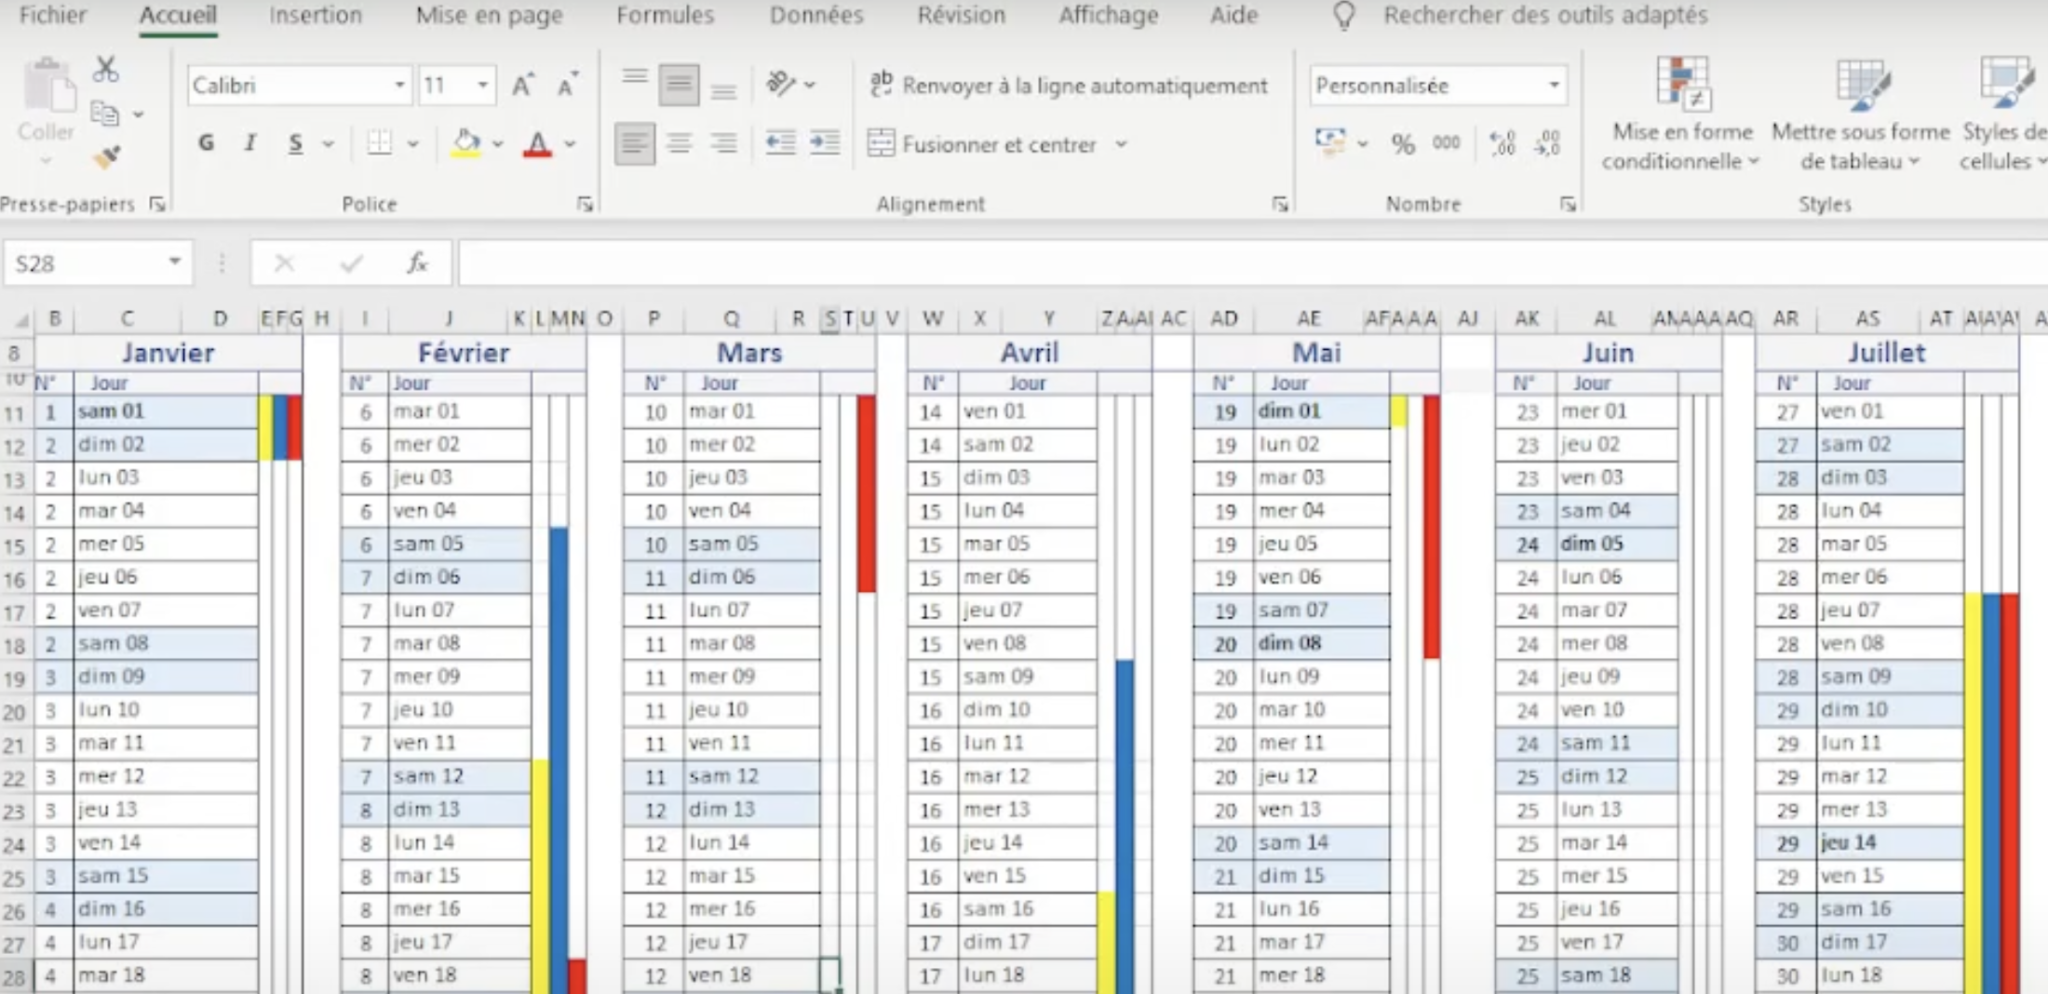2048x994 pixels.
Task: Toggle bold with the G button
Action: [x=205, y=143]
